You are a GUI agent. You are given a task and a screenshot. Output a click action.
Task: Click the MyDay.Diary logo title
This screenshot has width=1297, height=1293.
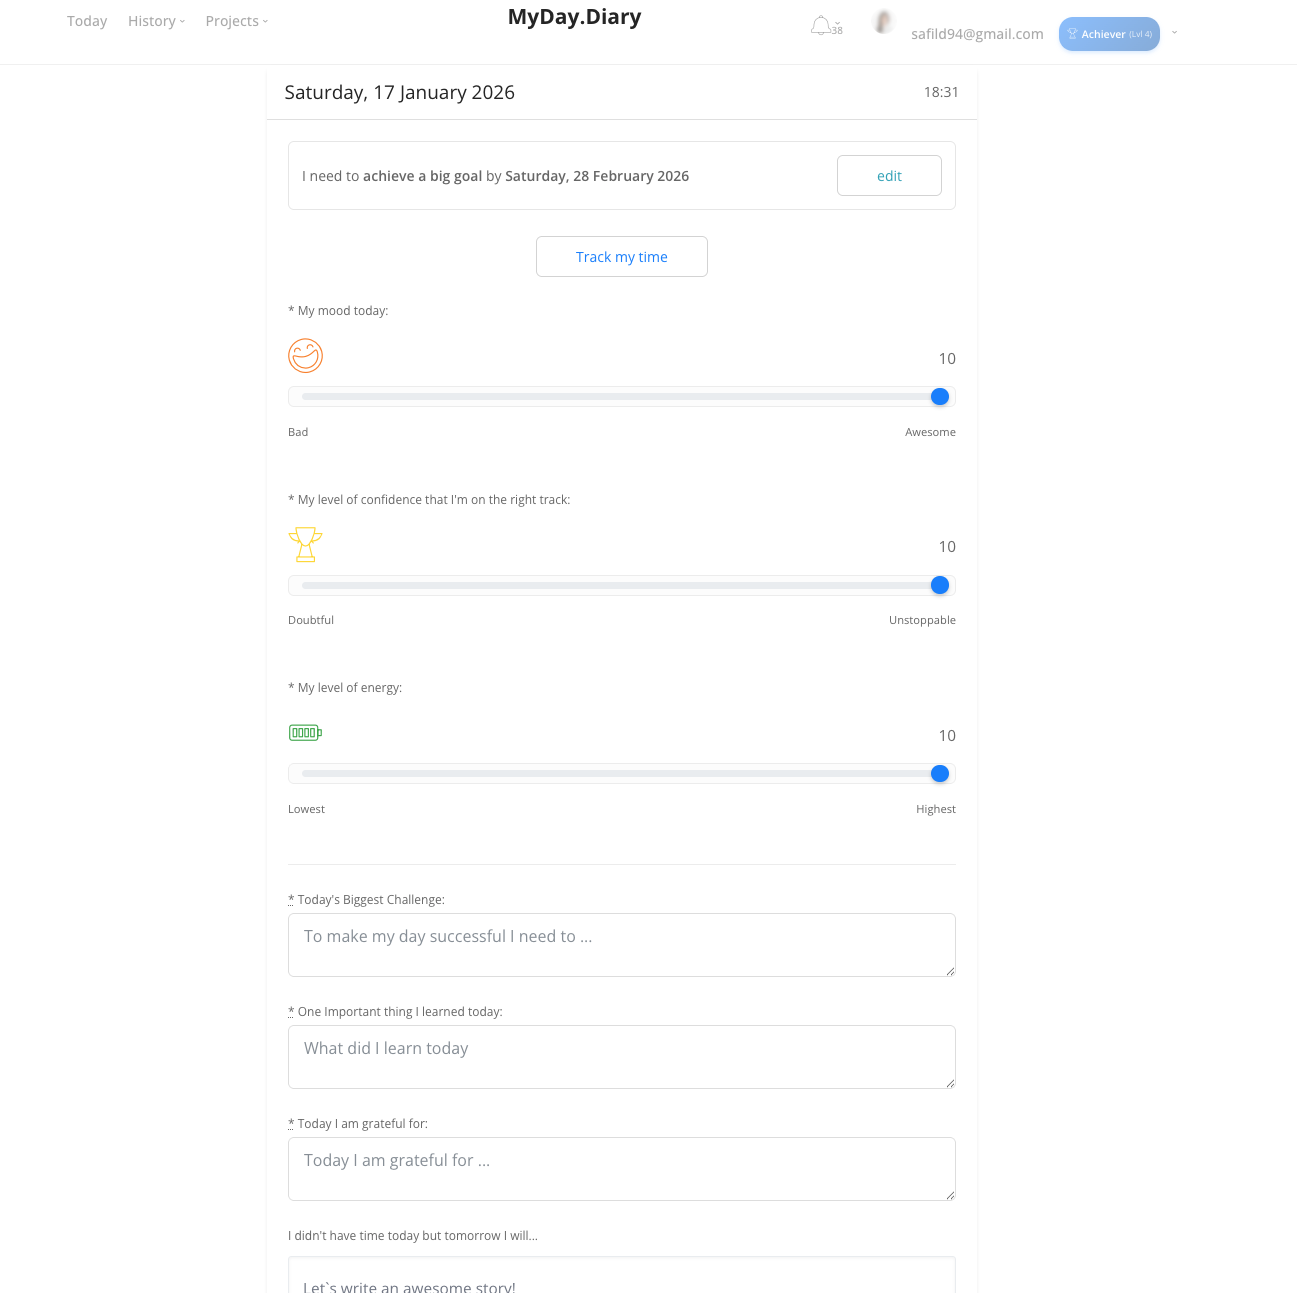[574, 17]
